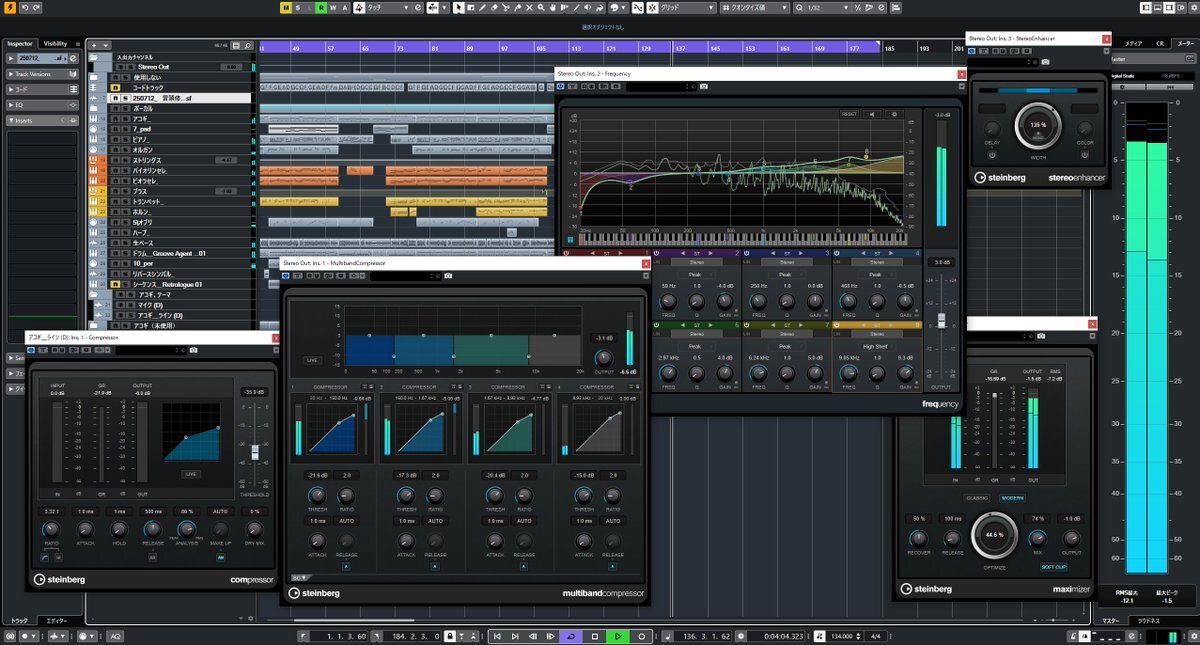Image resolution: width=1200 pixels, height=645 pixels.
Task: Toggle LIVE button in Compressor plugin
Action: (x=189, y=473)
